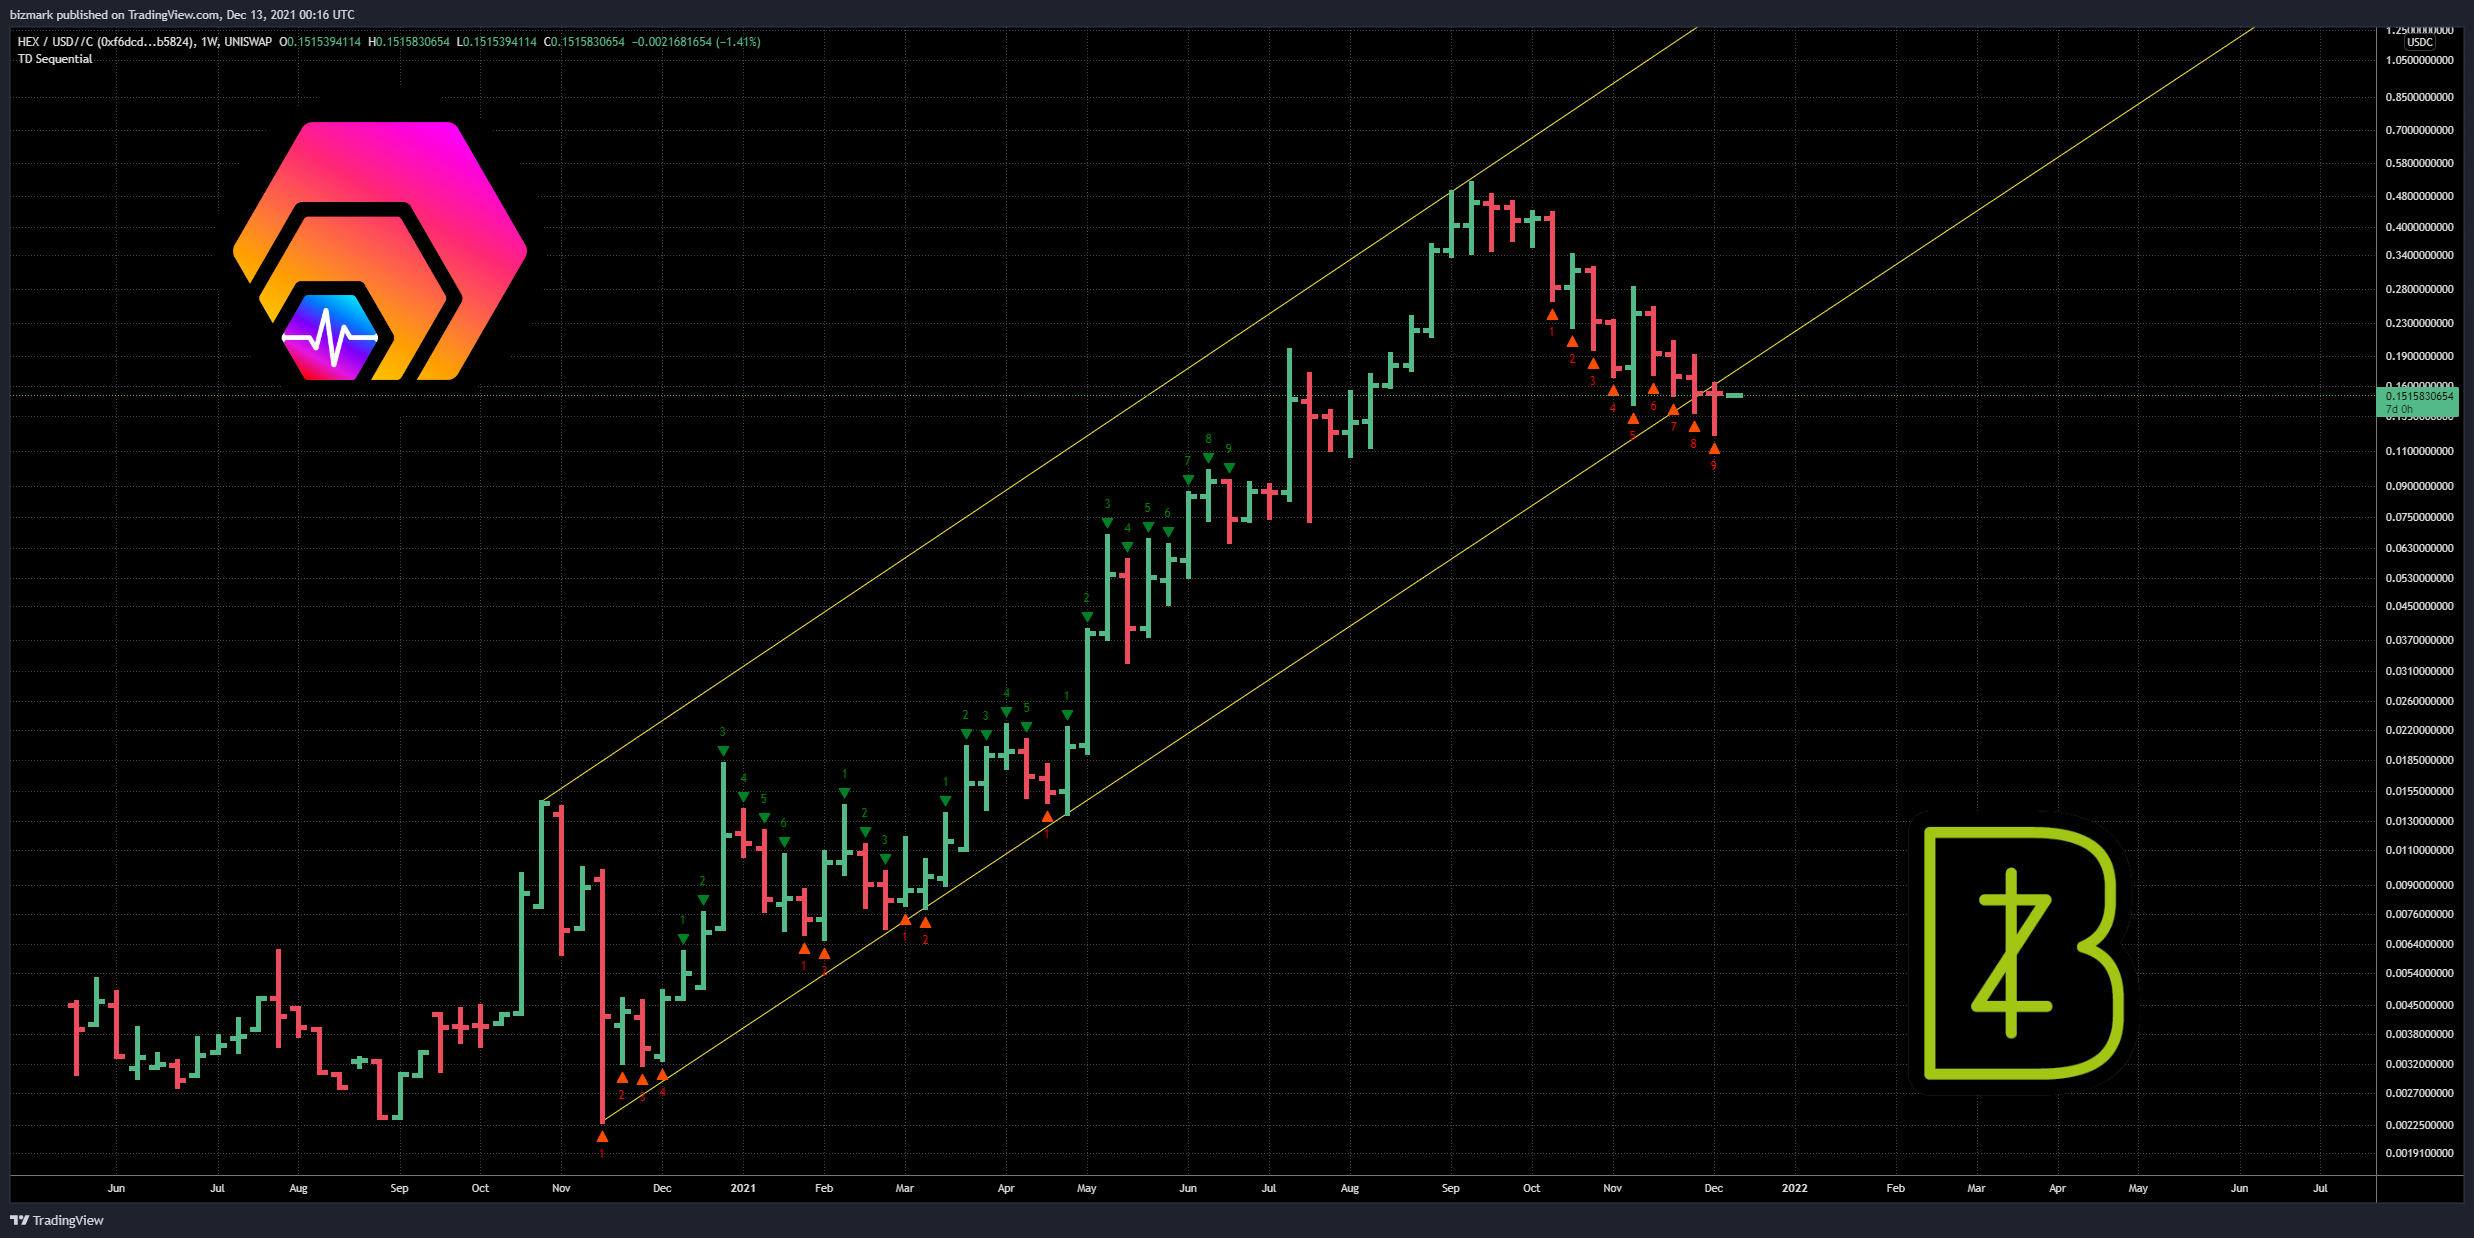Viewport: 2474px width, 1238px height.
Task: Select the upper yellow channel trend line
Action: click(1120, 416)
